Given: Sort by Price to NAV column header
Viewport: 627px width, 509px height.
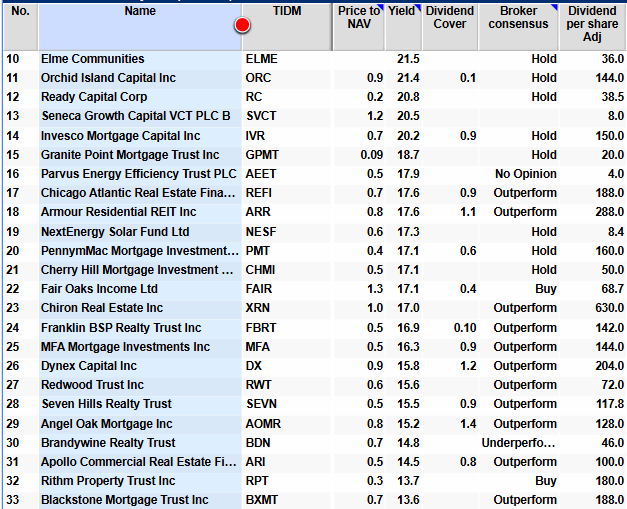Looking at the screenshot, I should click(359, 26).
